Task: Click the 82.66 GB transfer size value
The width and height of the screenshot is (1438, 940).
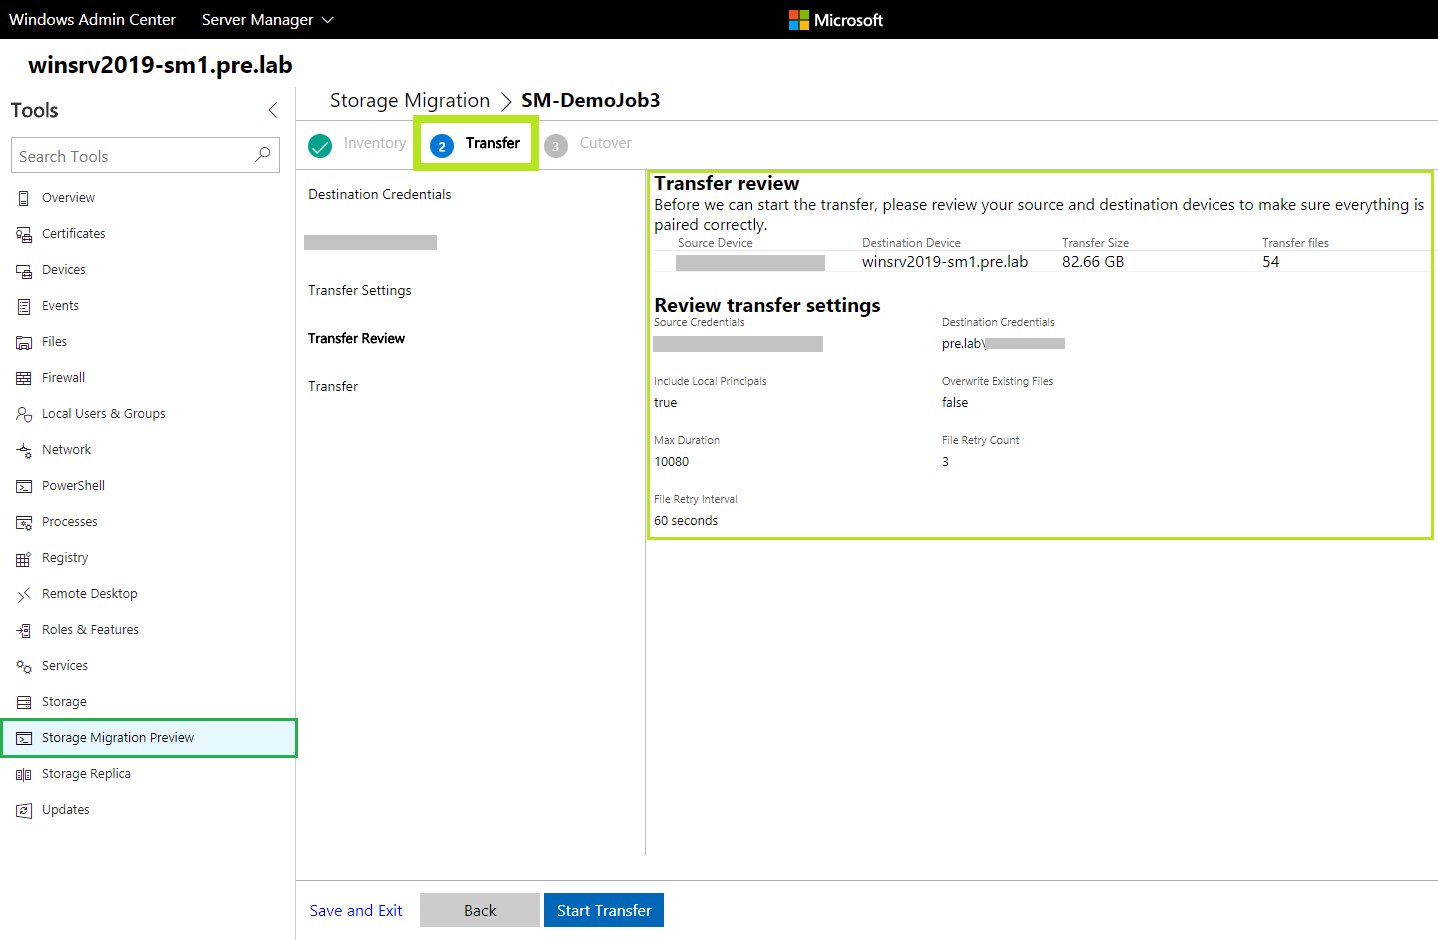Action: (x=1093, y=262)
